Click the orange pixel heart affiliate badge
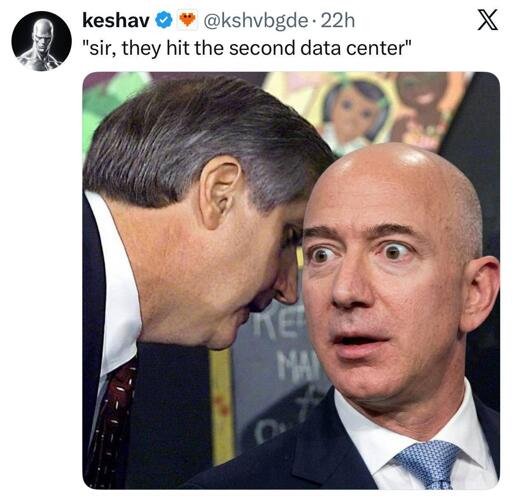This screenshot has height=496, width=512. (x=187, y=21)
